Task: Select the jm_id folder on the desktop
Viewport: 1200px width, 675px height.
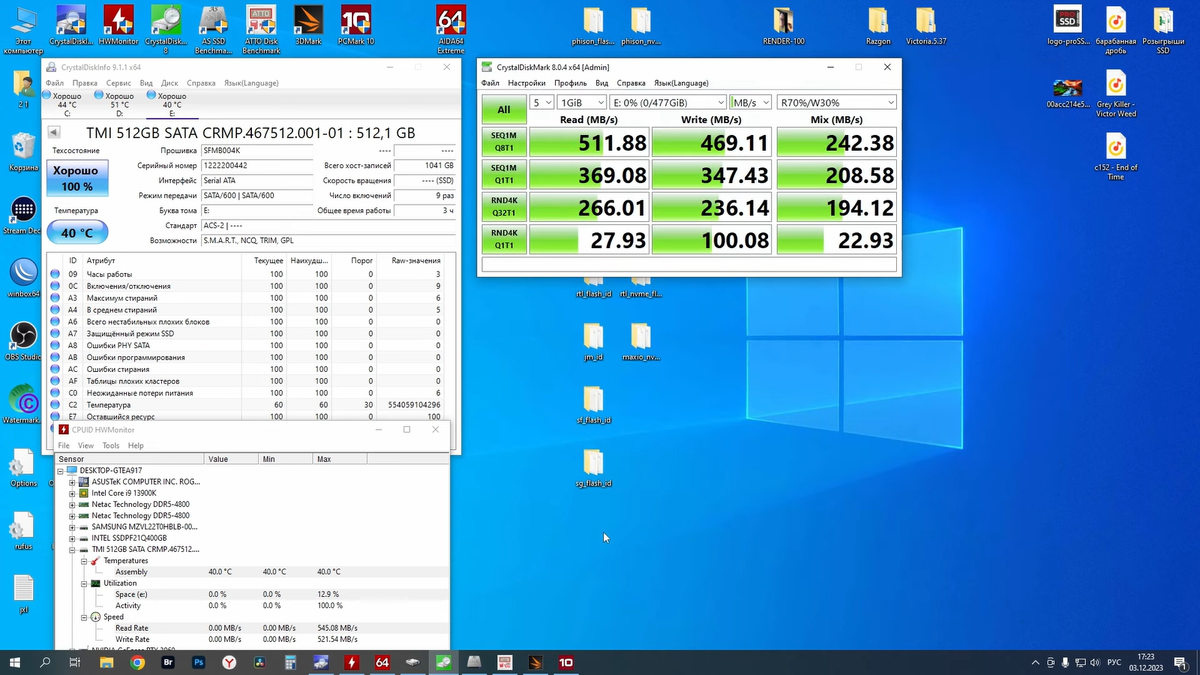Action: [x=593, y=342]
